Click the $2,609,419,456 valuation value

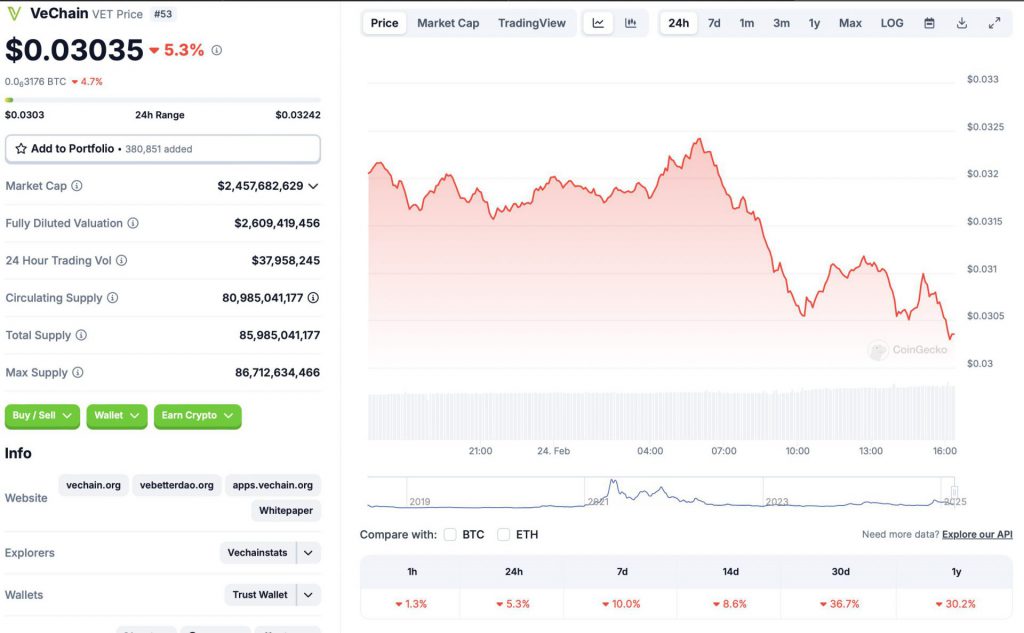(x=277, y=223)
